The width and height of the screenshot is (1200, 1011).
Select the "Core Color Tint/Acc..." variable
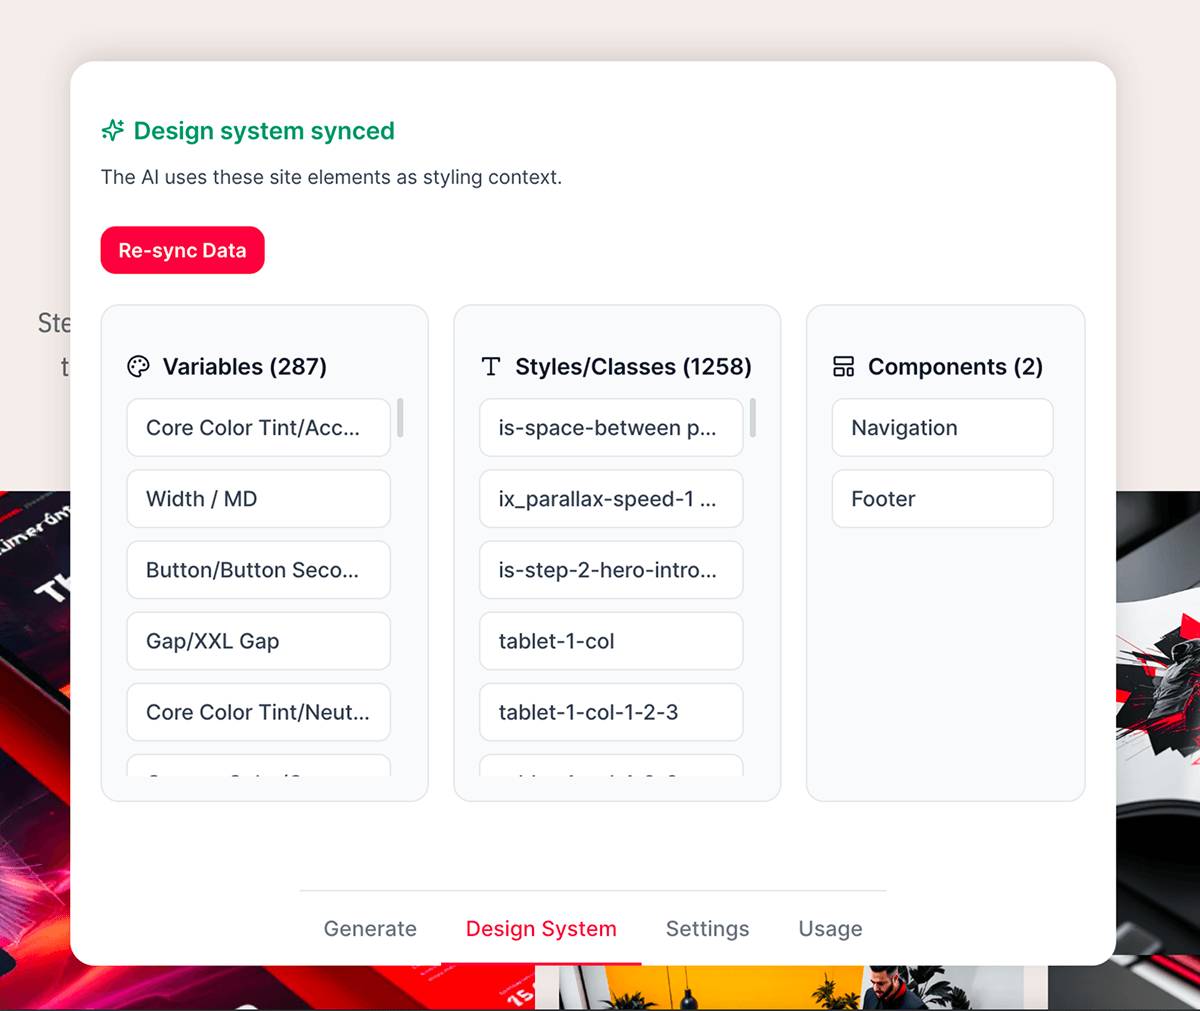tap(258, 427)
